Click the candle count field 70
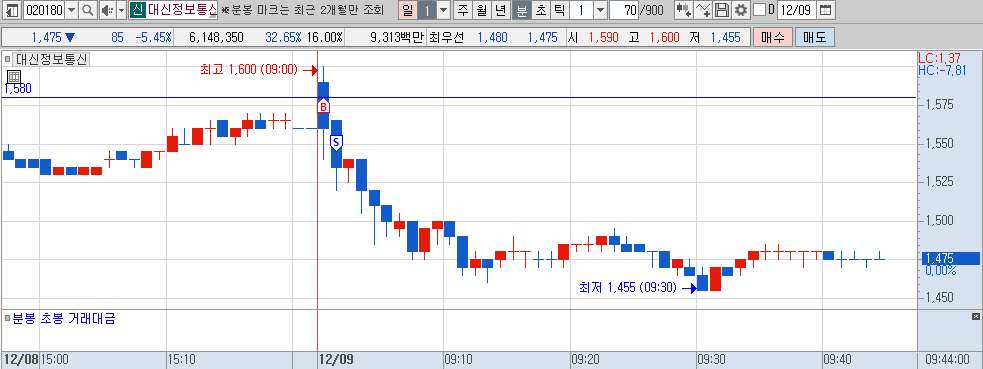This screenshot has width=983, height=369. tap(624, 10)
